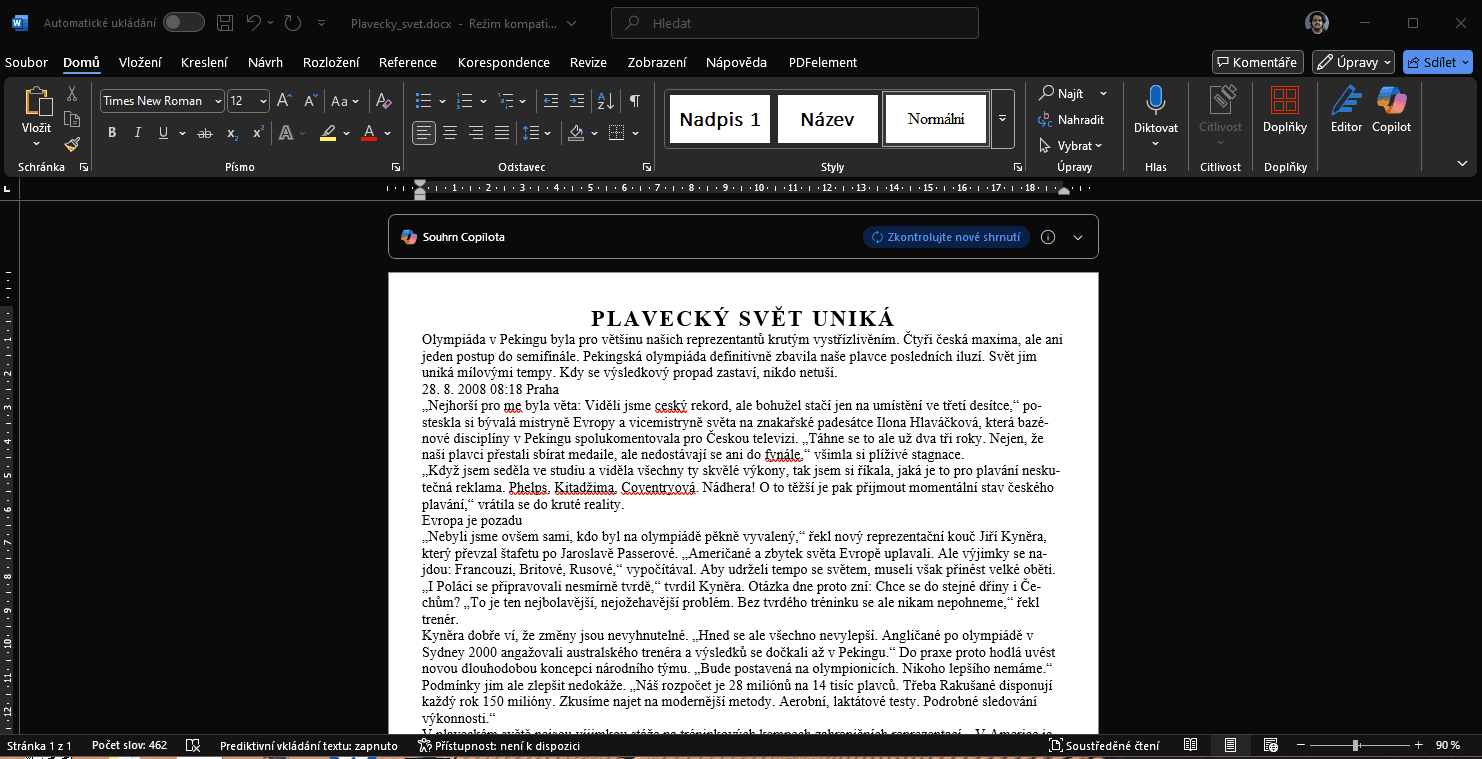Click the Komentáře button

(x=1257, y=62)
